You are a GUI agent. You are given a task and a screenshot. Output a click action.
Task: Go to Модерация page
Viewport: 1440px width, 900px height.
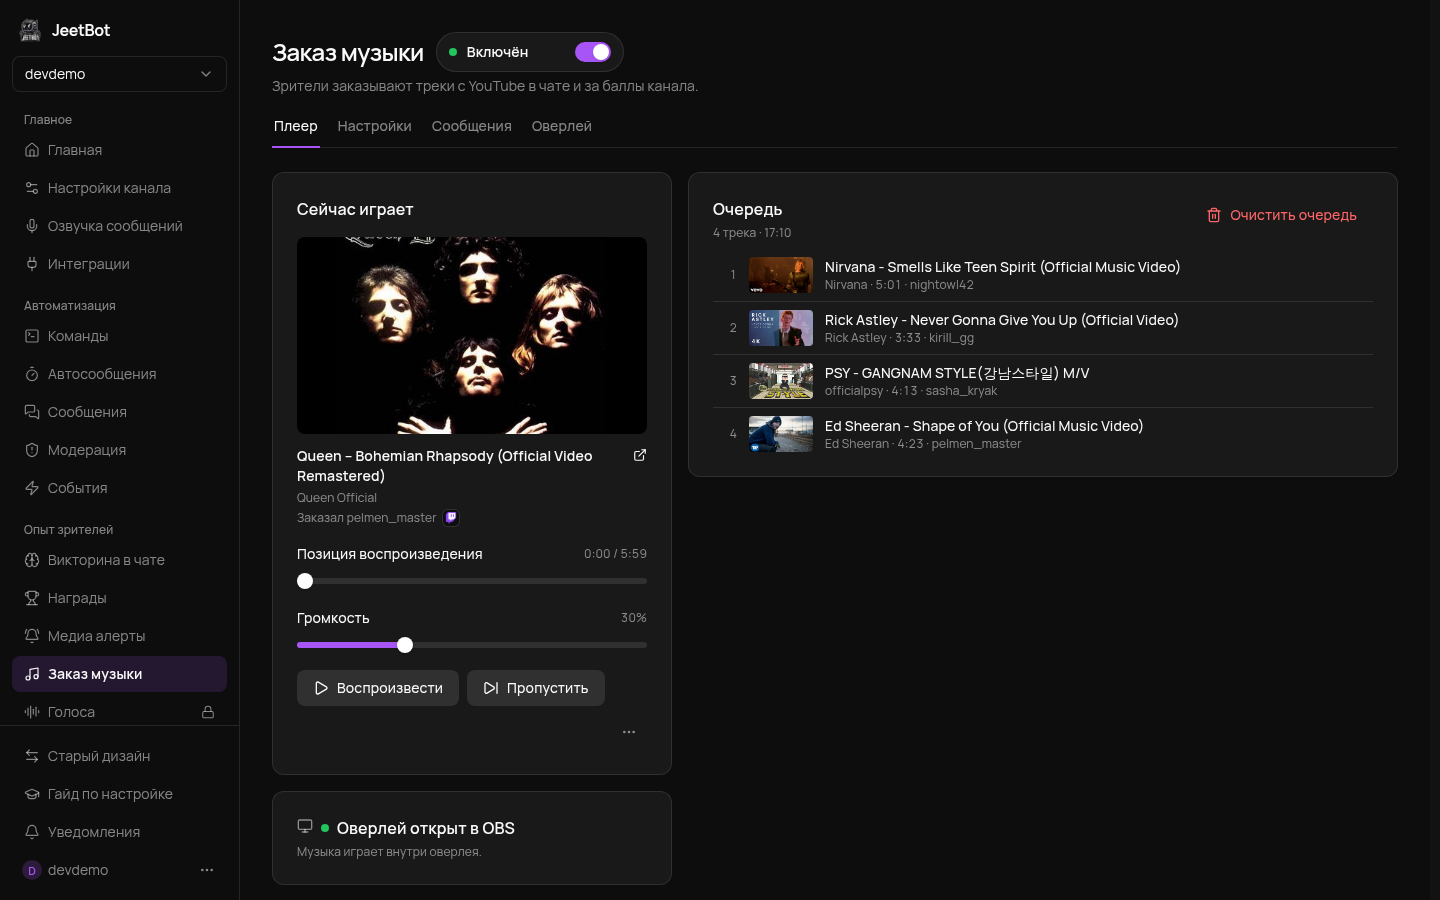[119, 450]
